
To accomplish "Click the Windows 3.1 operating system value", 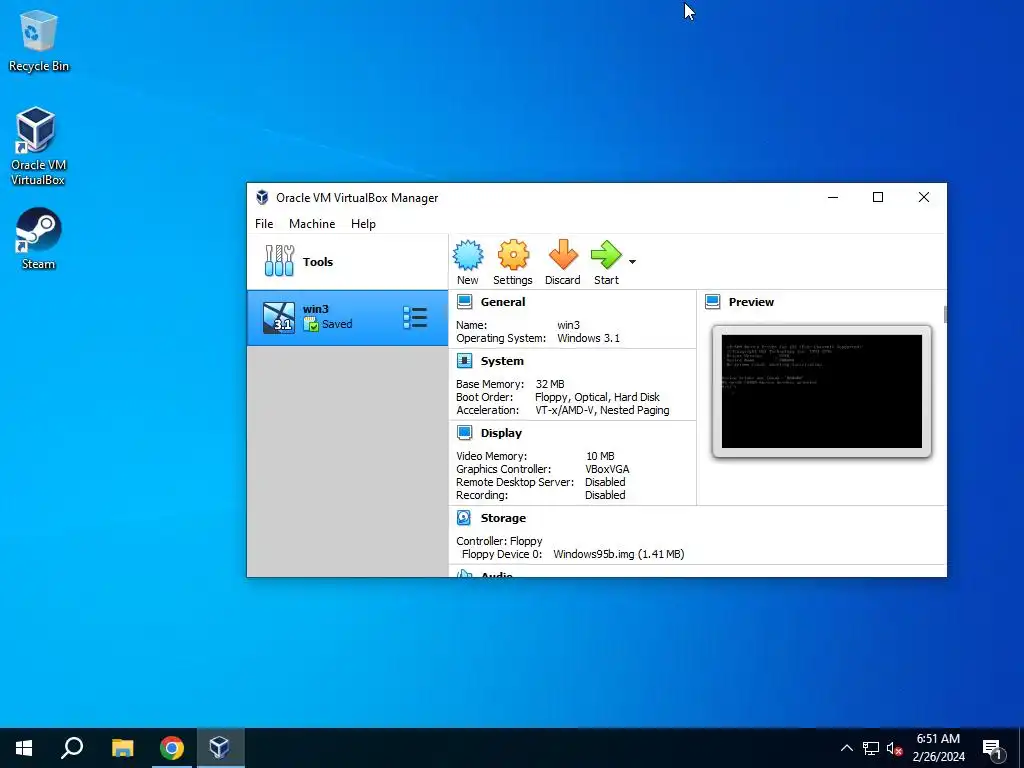I will coord(588,338).
